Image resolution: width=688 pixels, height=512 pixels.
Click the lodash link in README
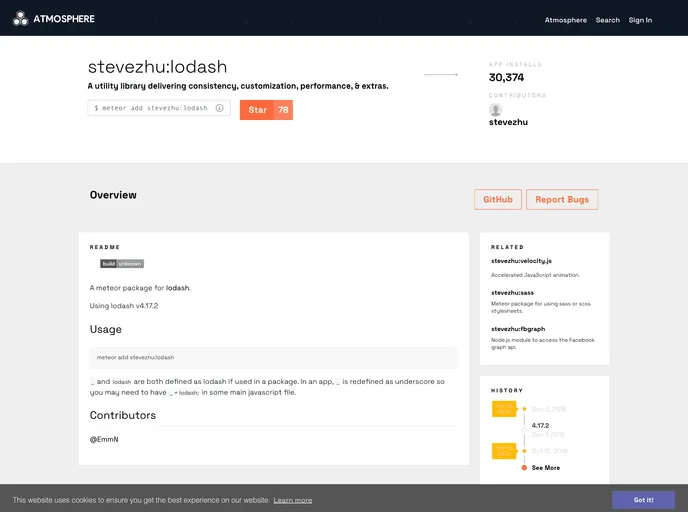coord(178,288)
